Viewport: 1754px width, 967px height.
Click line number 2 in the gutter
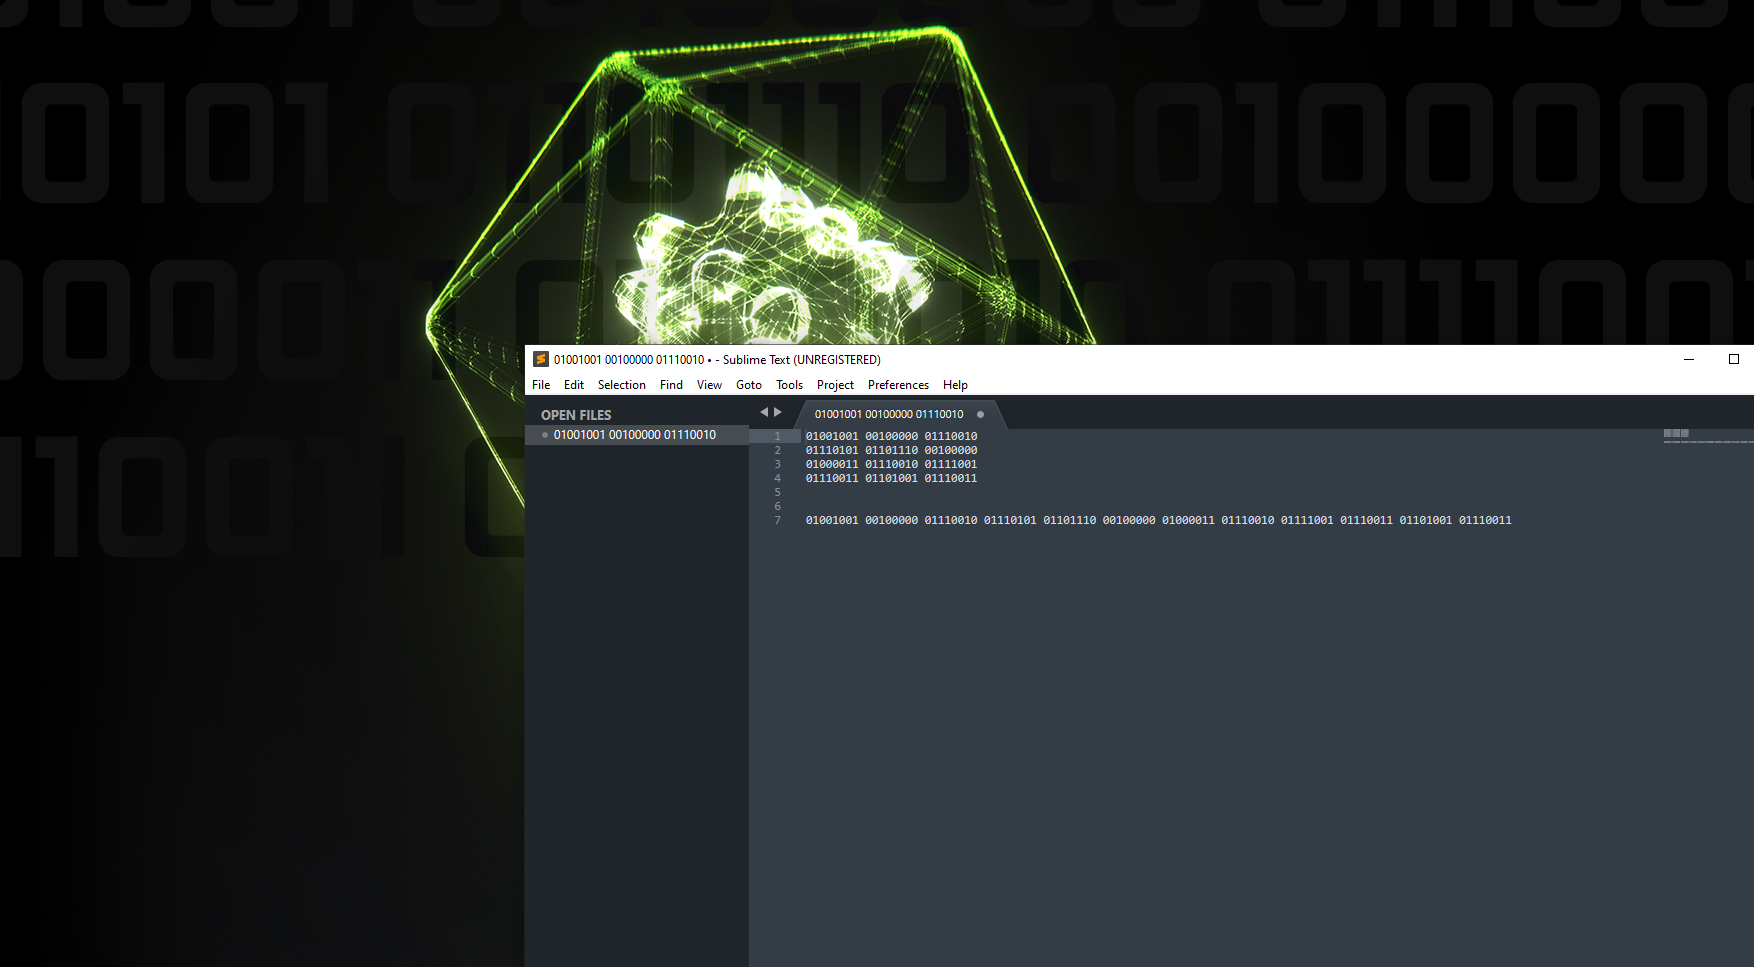point(777,450)
